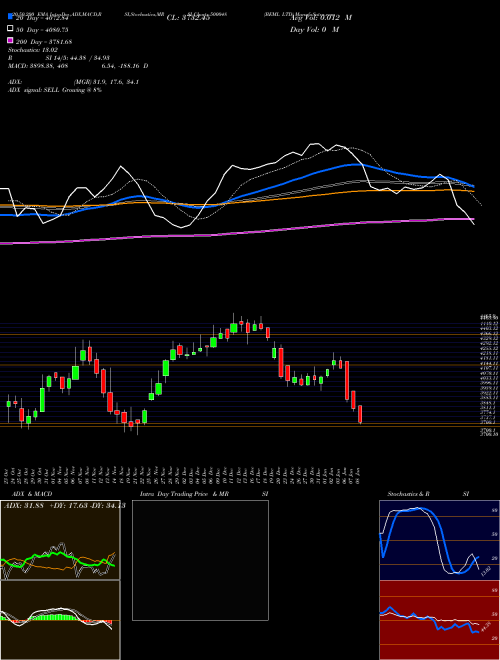This screenshot has height=660, width=500.
Task: Click the MACD values line
Action: (78, 66)
